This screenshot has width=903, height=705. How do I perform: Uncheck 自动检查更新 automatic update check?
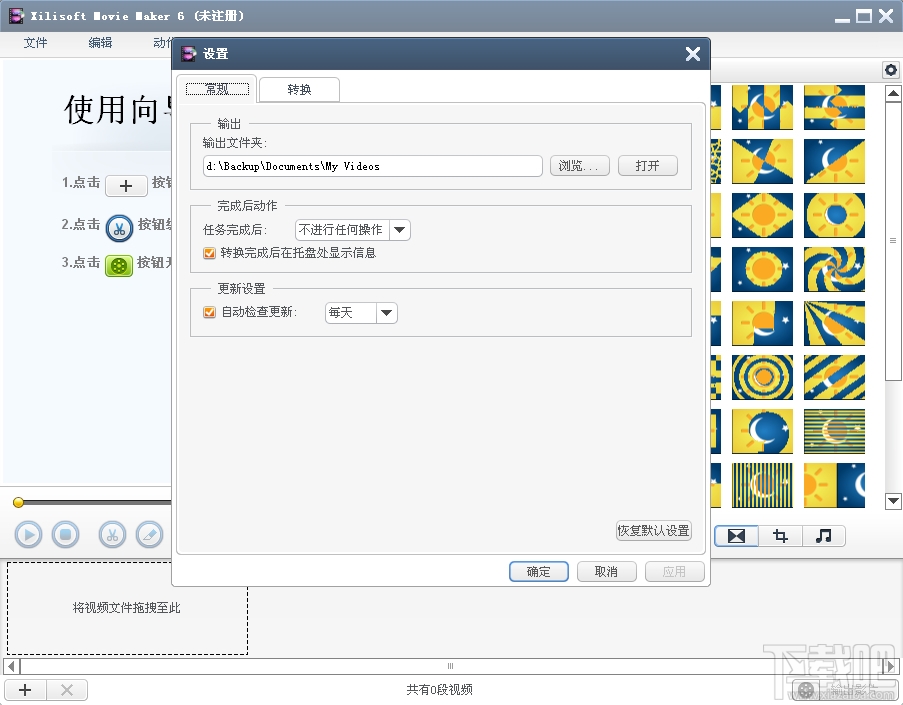coord(209,312)
